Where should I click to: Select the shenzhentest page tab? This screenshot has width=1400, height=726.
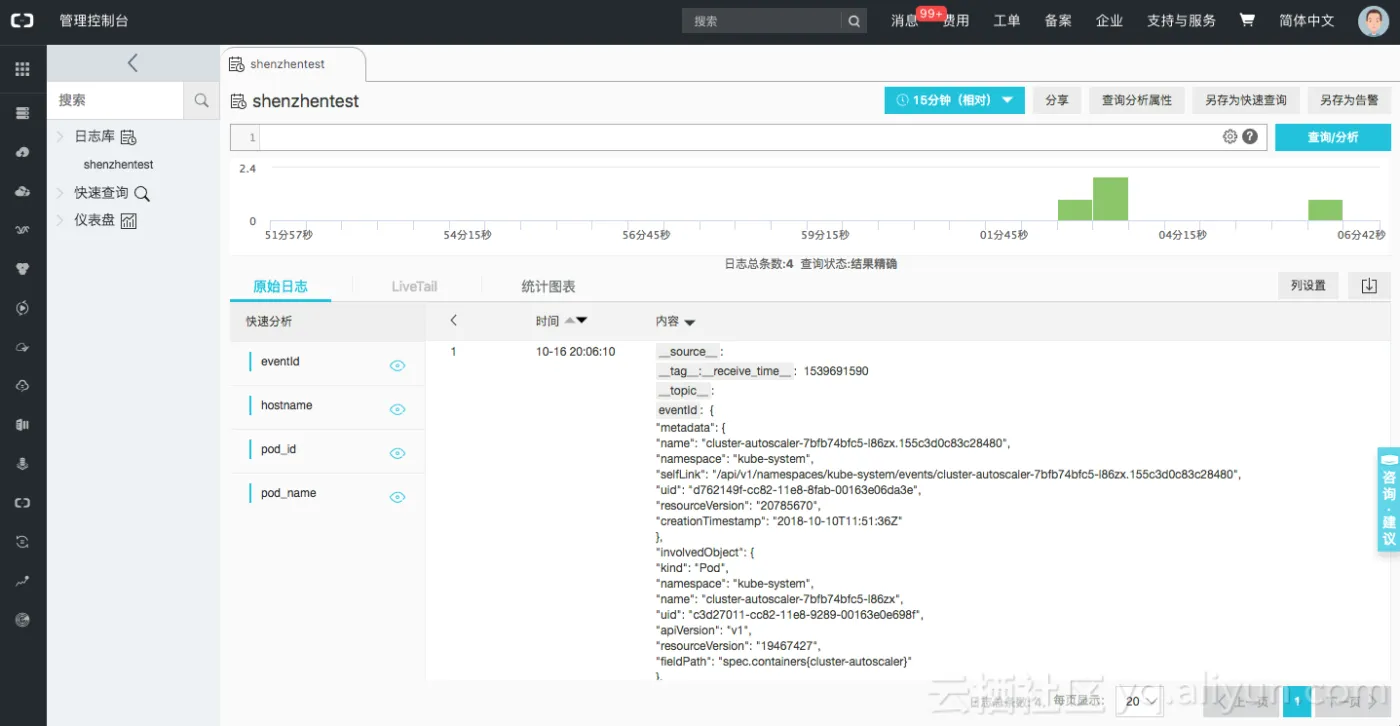(x=292, y=64)
